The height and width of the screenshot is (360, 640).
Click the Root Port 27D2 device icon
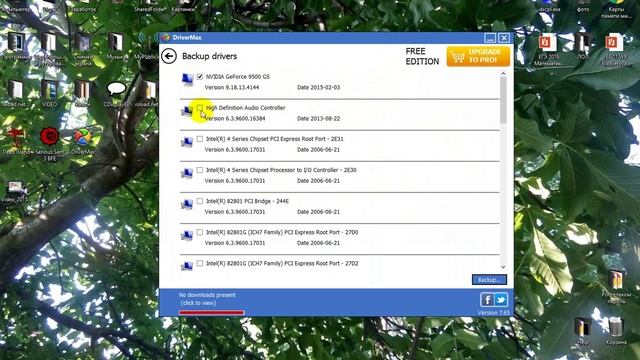pyautogui.click(x=187, y=266)
